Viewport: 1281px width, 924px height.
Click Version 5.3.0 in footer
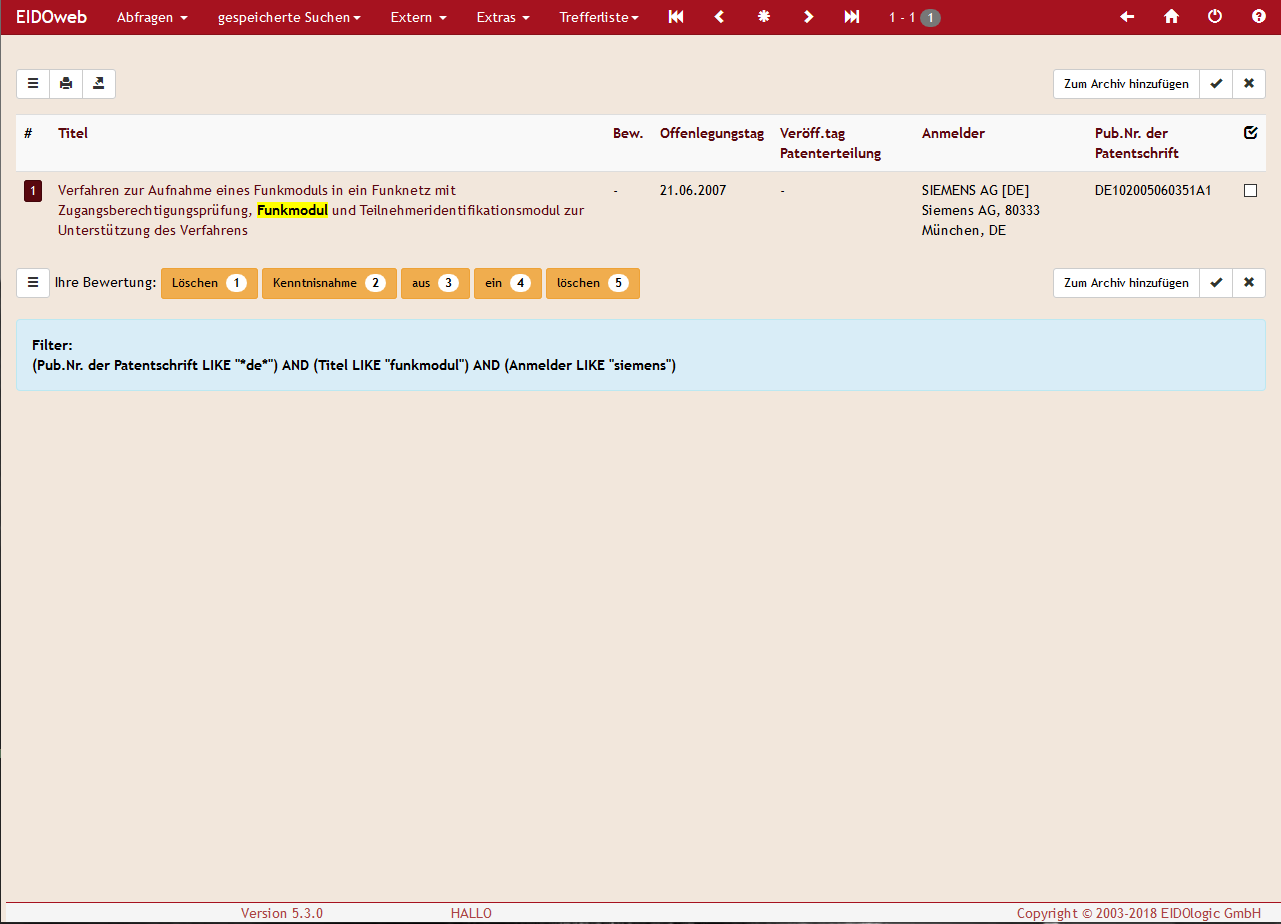pyautogui.click(x=282, y=913)
